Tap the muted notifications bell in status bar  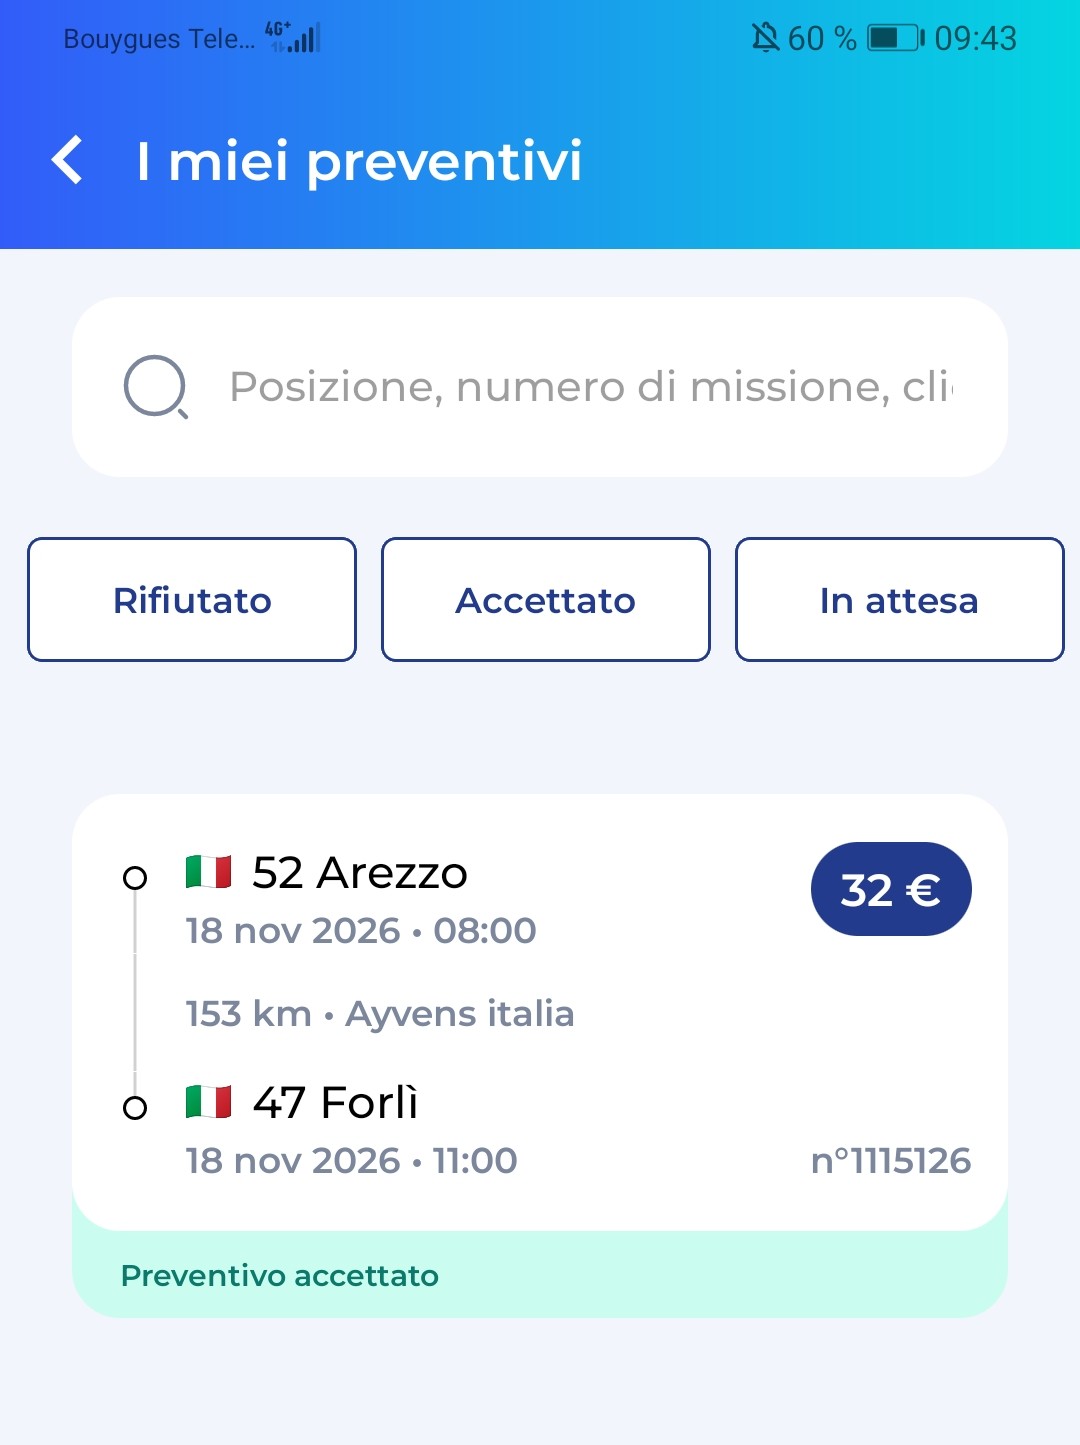coord(765,38)
